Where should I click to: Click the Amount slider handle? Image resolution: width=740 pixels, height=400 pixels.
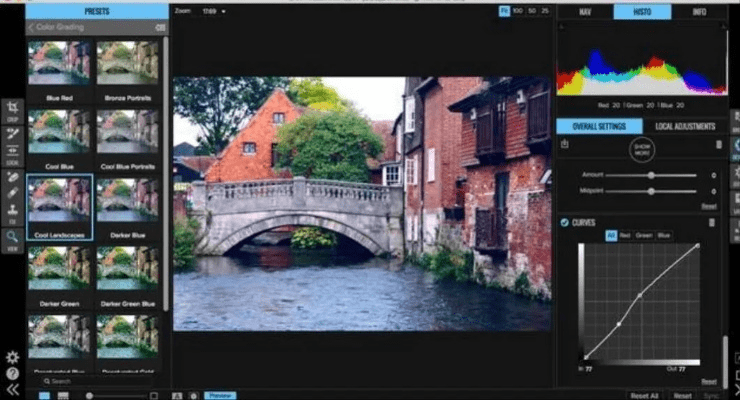(651, 175)
